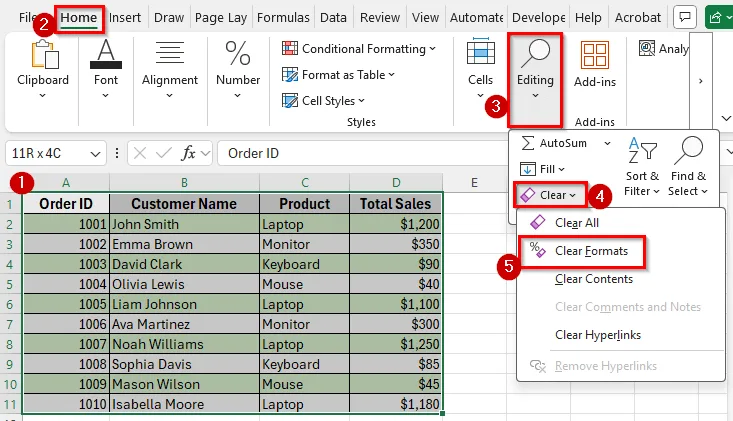This screenshot has width=733, height=421.
Task: Choose Clear Contents menu entry
Action: click(621, 279)
